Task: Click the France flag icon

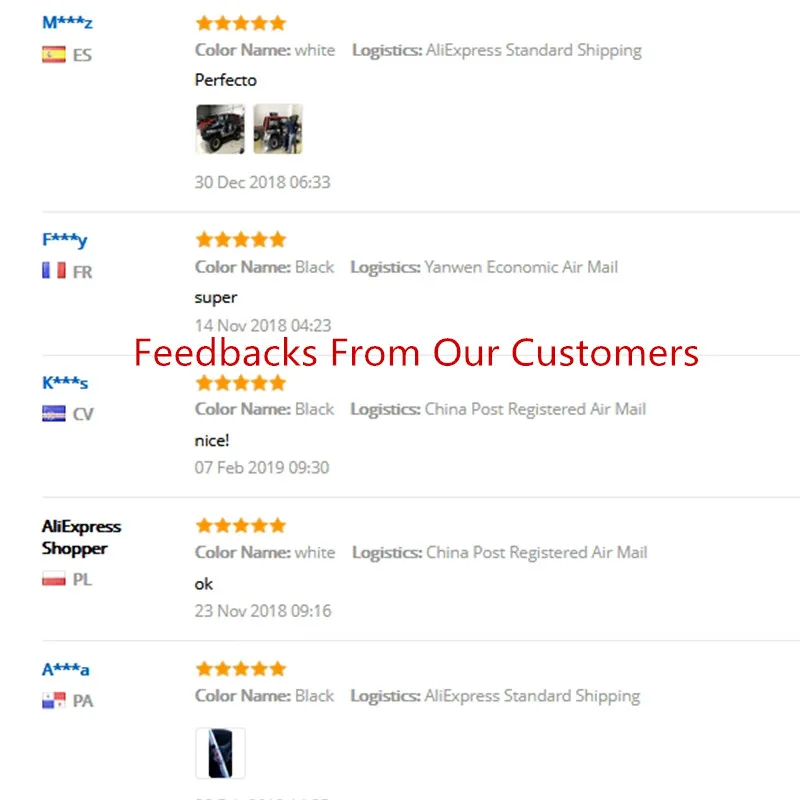Action: point(54,271)
